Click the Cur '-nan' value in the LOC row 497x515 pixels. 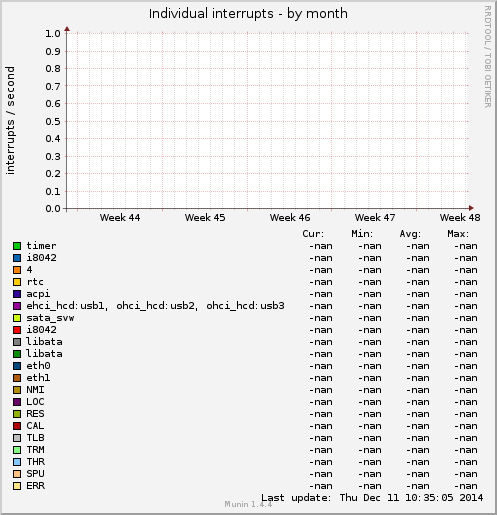pyautogui.click(x=321, y=402)
